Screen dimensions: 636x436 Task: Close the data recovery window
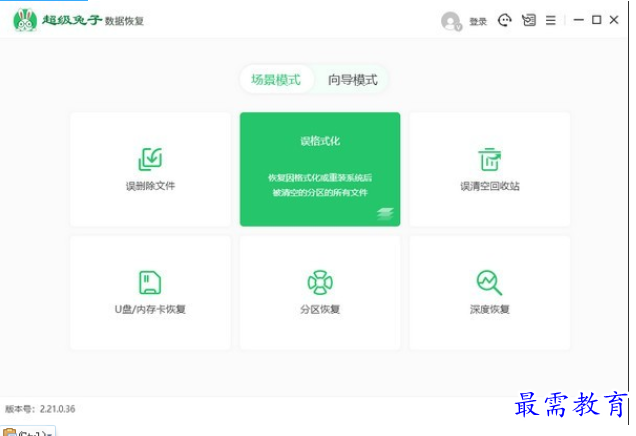(x=614, y=19)
